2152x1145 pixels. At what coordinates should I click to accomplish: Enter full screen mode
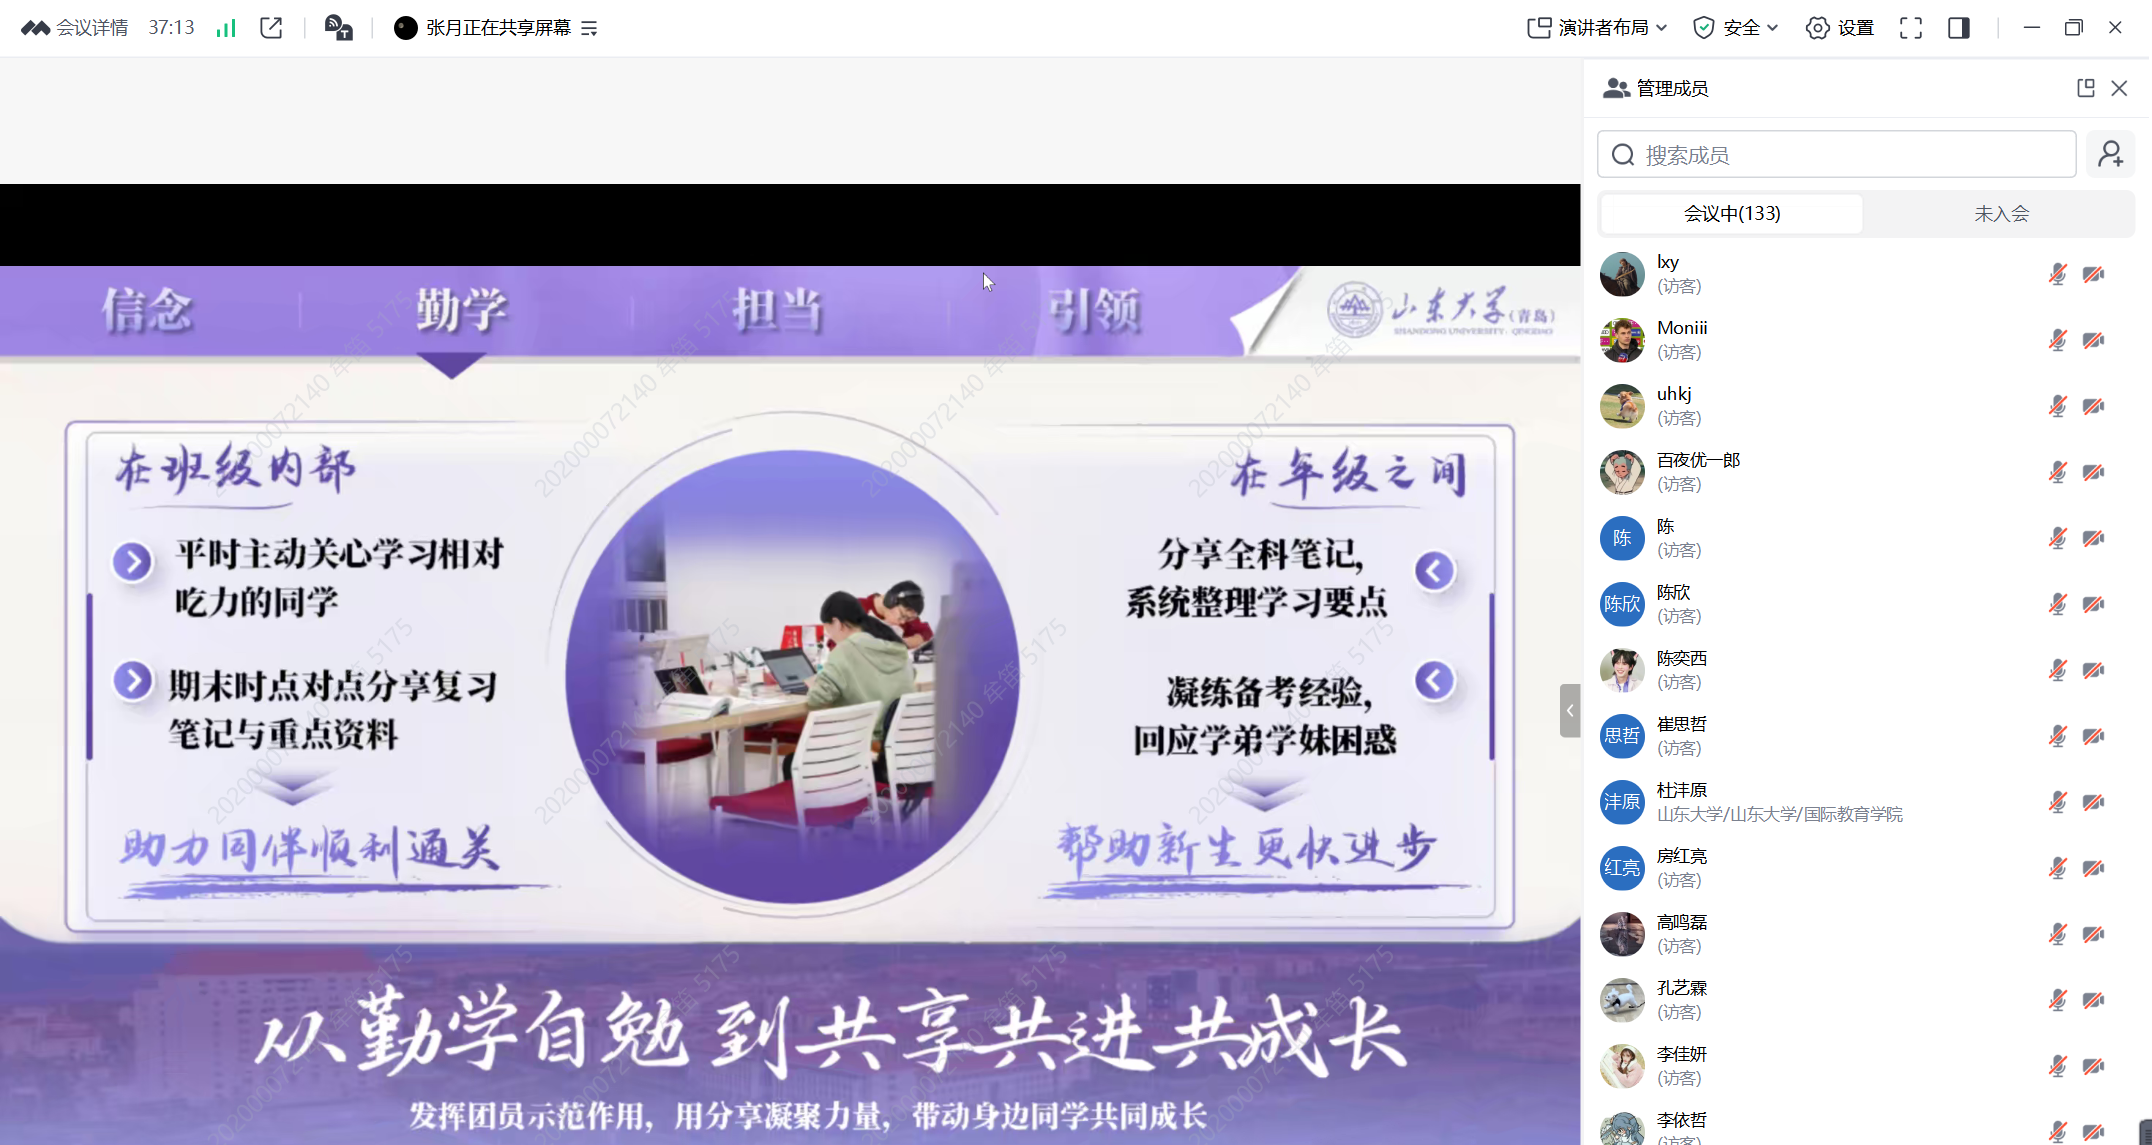point(1910,28)
